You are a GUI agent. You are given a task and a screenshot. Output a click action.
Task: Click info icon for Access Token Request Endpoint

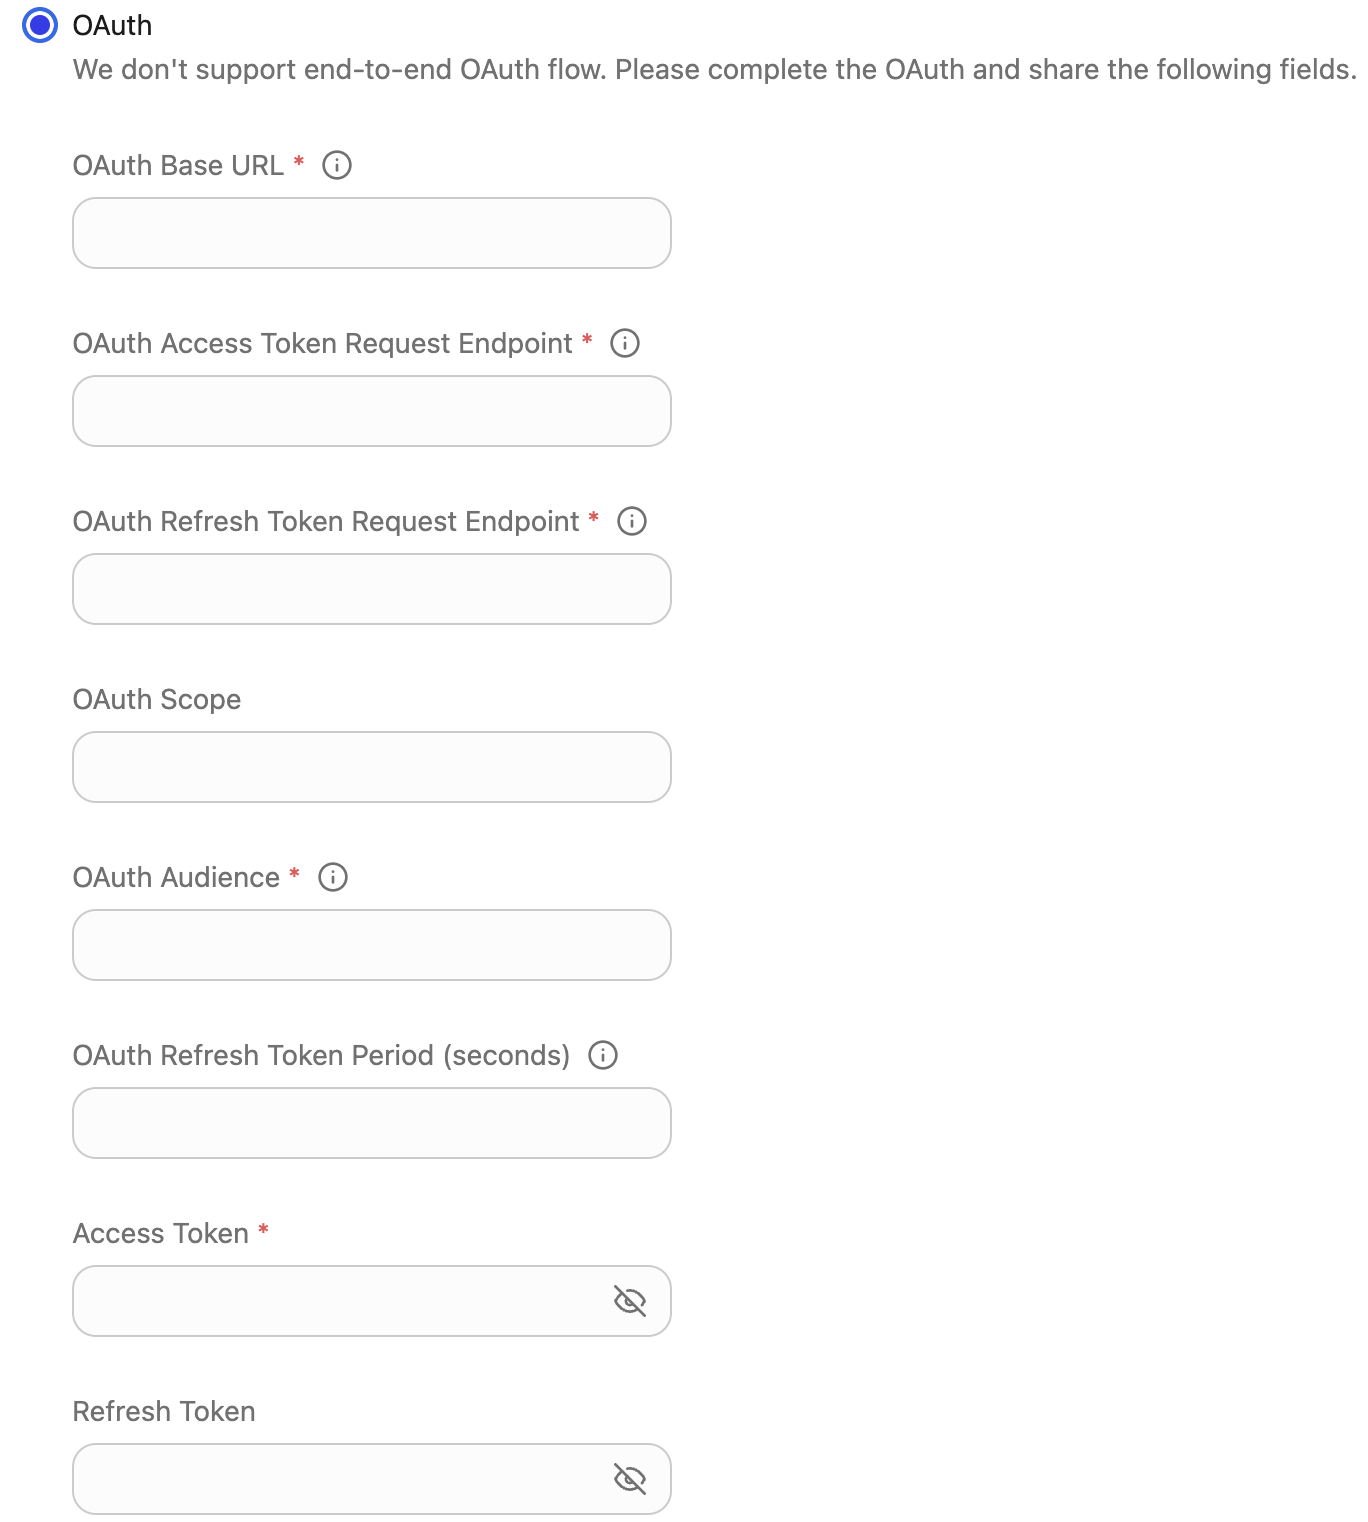(625, 343)
